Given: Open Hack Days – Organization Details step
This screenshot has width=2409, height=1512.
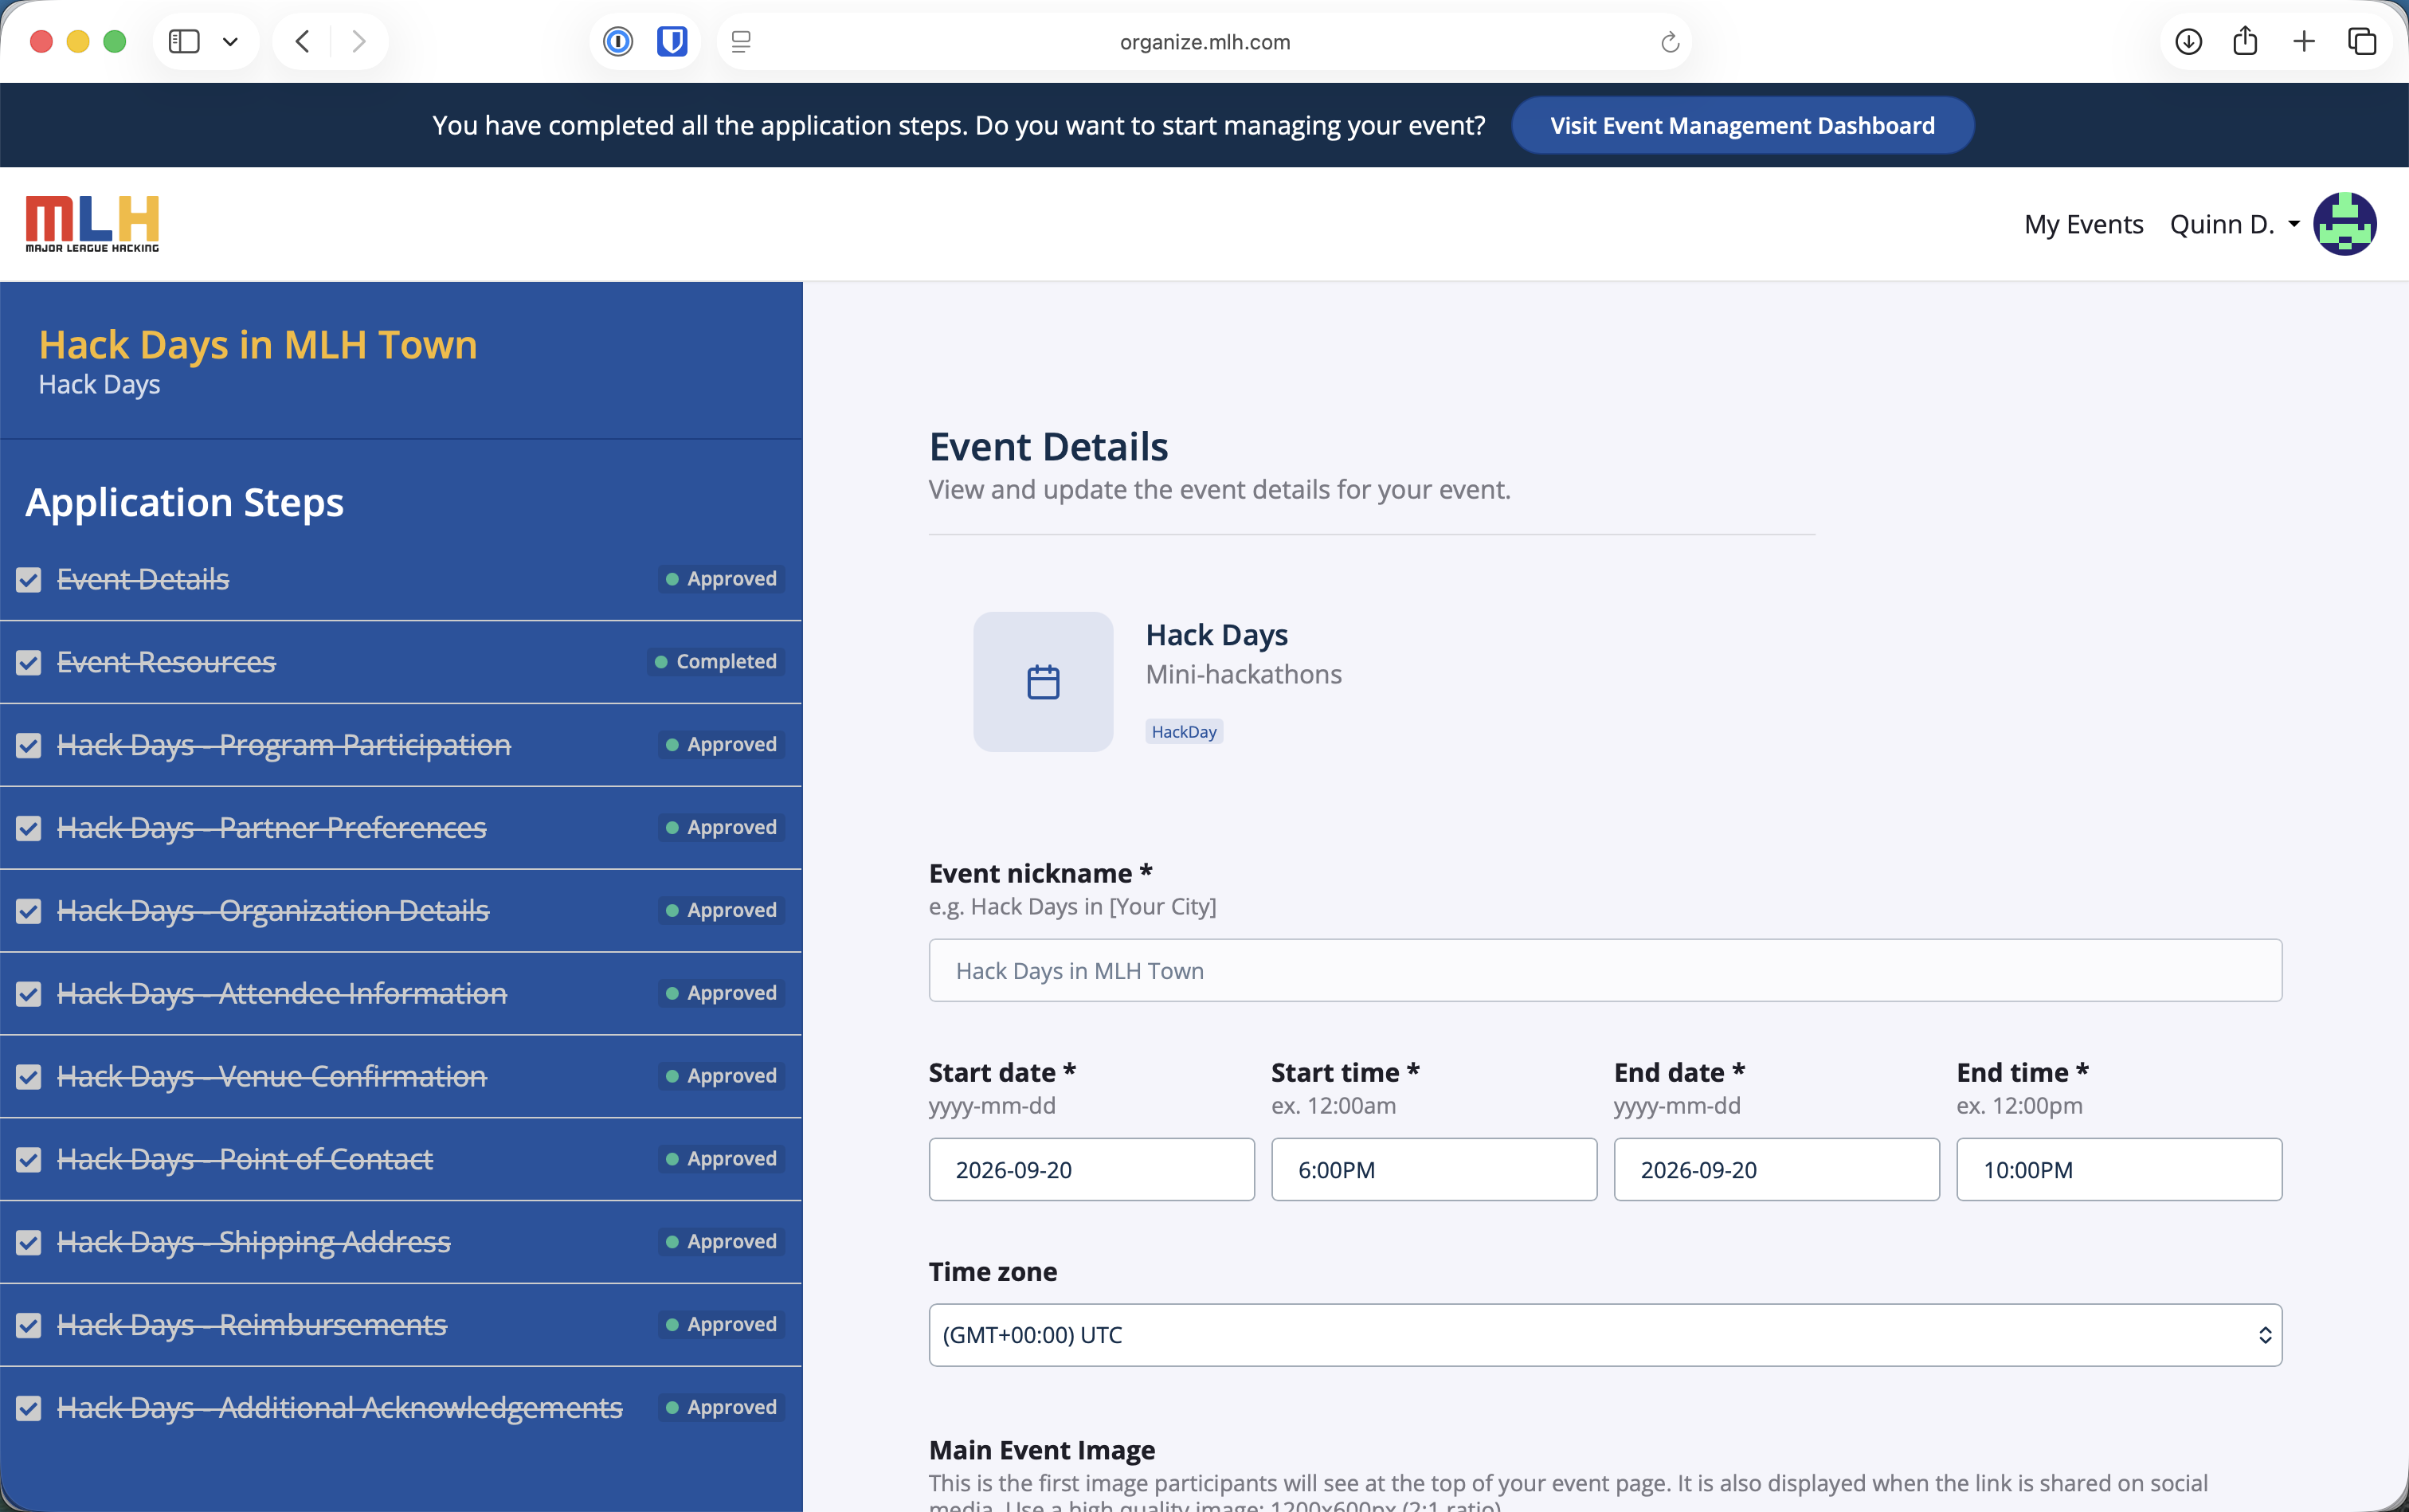Looking at the screenshot, I should (273, 910).
